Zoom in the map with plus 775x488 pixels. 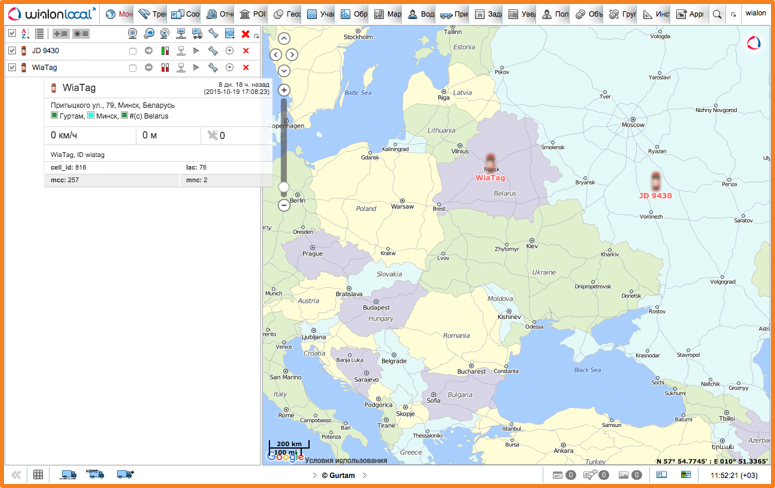coord(284,90)
